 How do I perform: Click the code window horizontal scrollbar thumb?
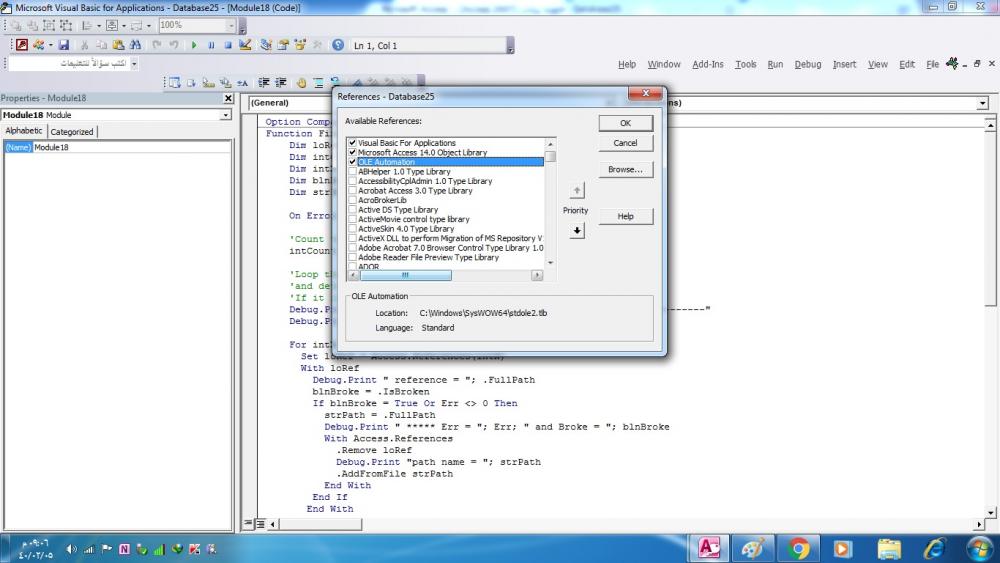tap(320, 524)
